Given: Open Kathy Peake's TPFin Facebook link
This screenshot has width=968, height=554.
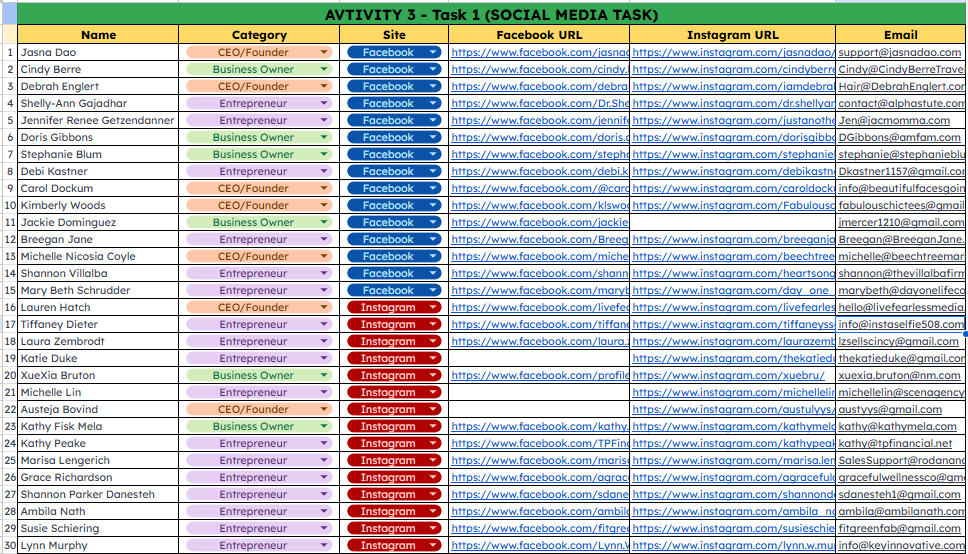Looking at the screenshot, I should pyautogui.click(x=540, y=443).
